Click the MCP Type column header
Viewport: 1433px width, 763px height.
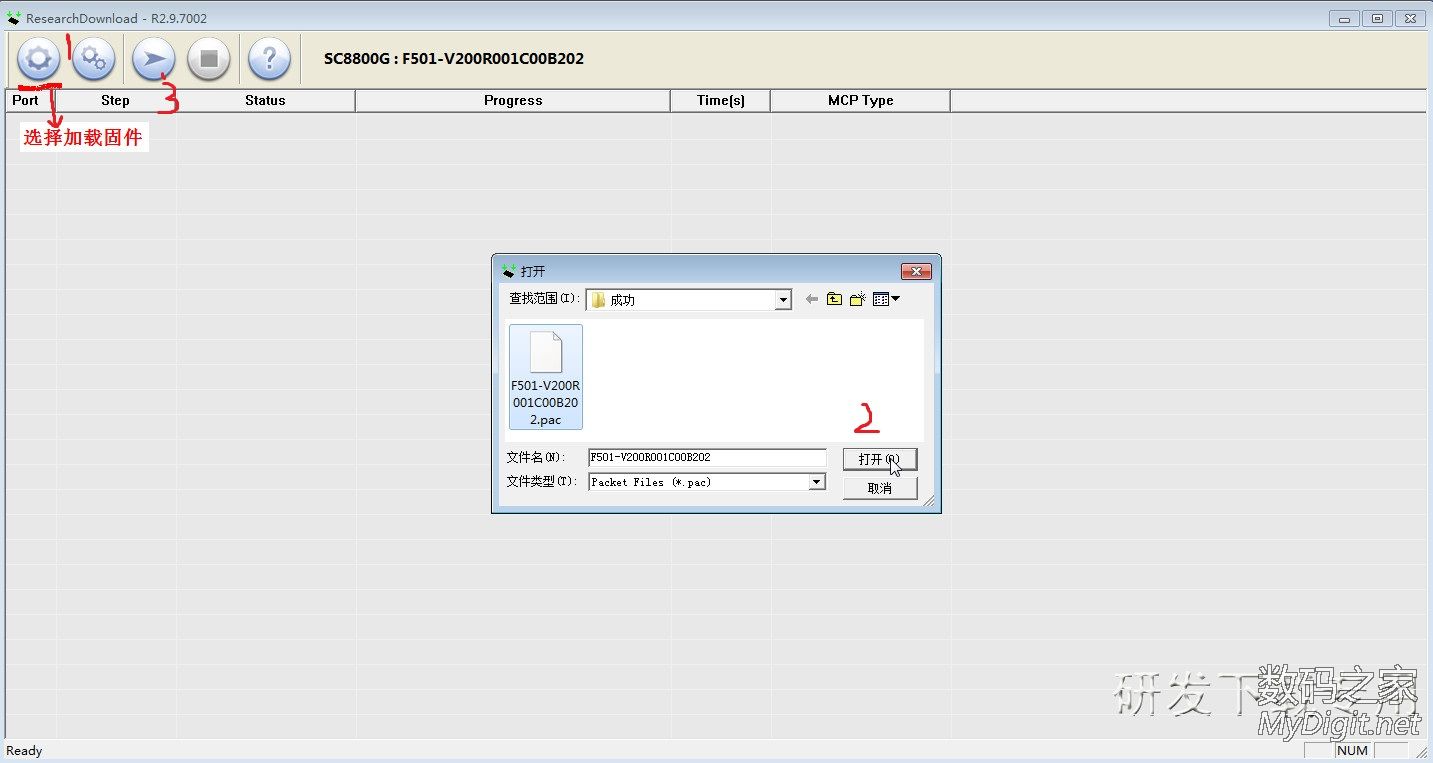[x=861, y=100]
